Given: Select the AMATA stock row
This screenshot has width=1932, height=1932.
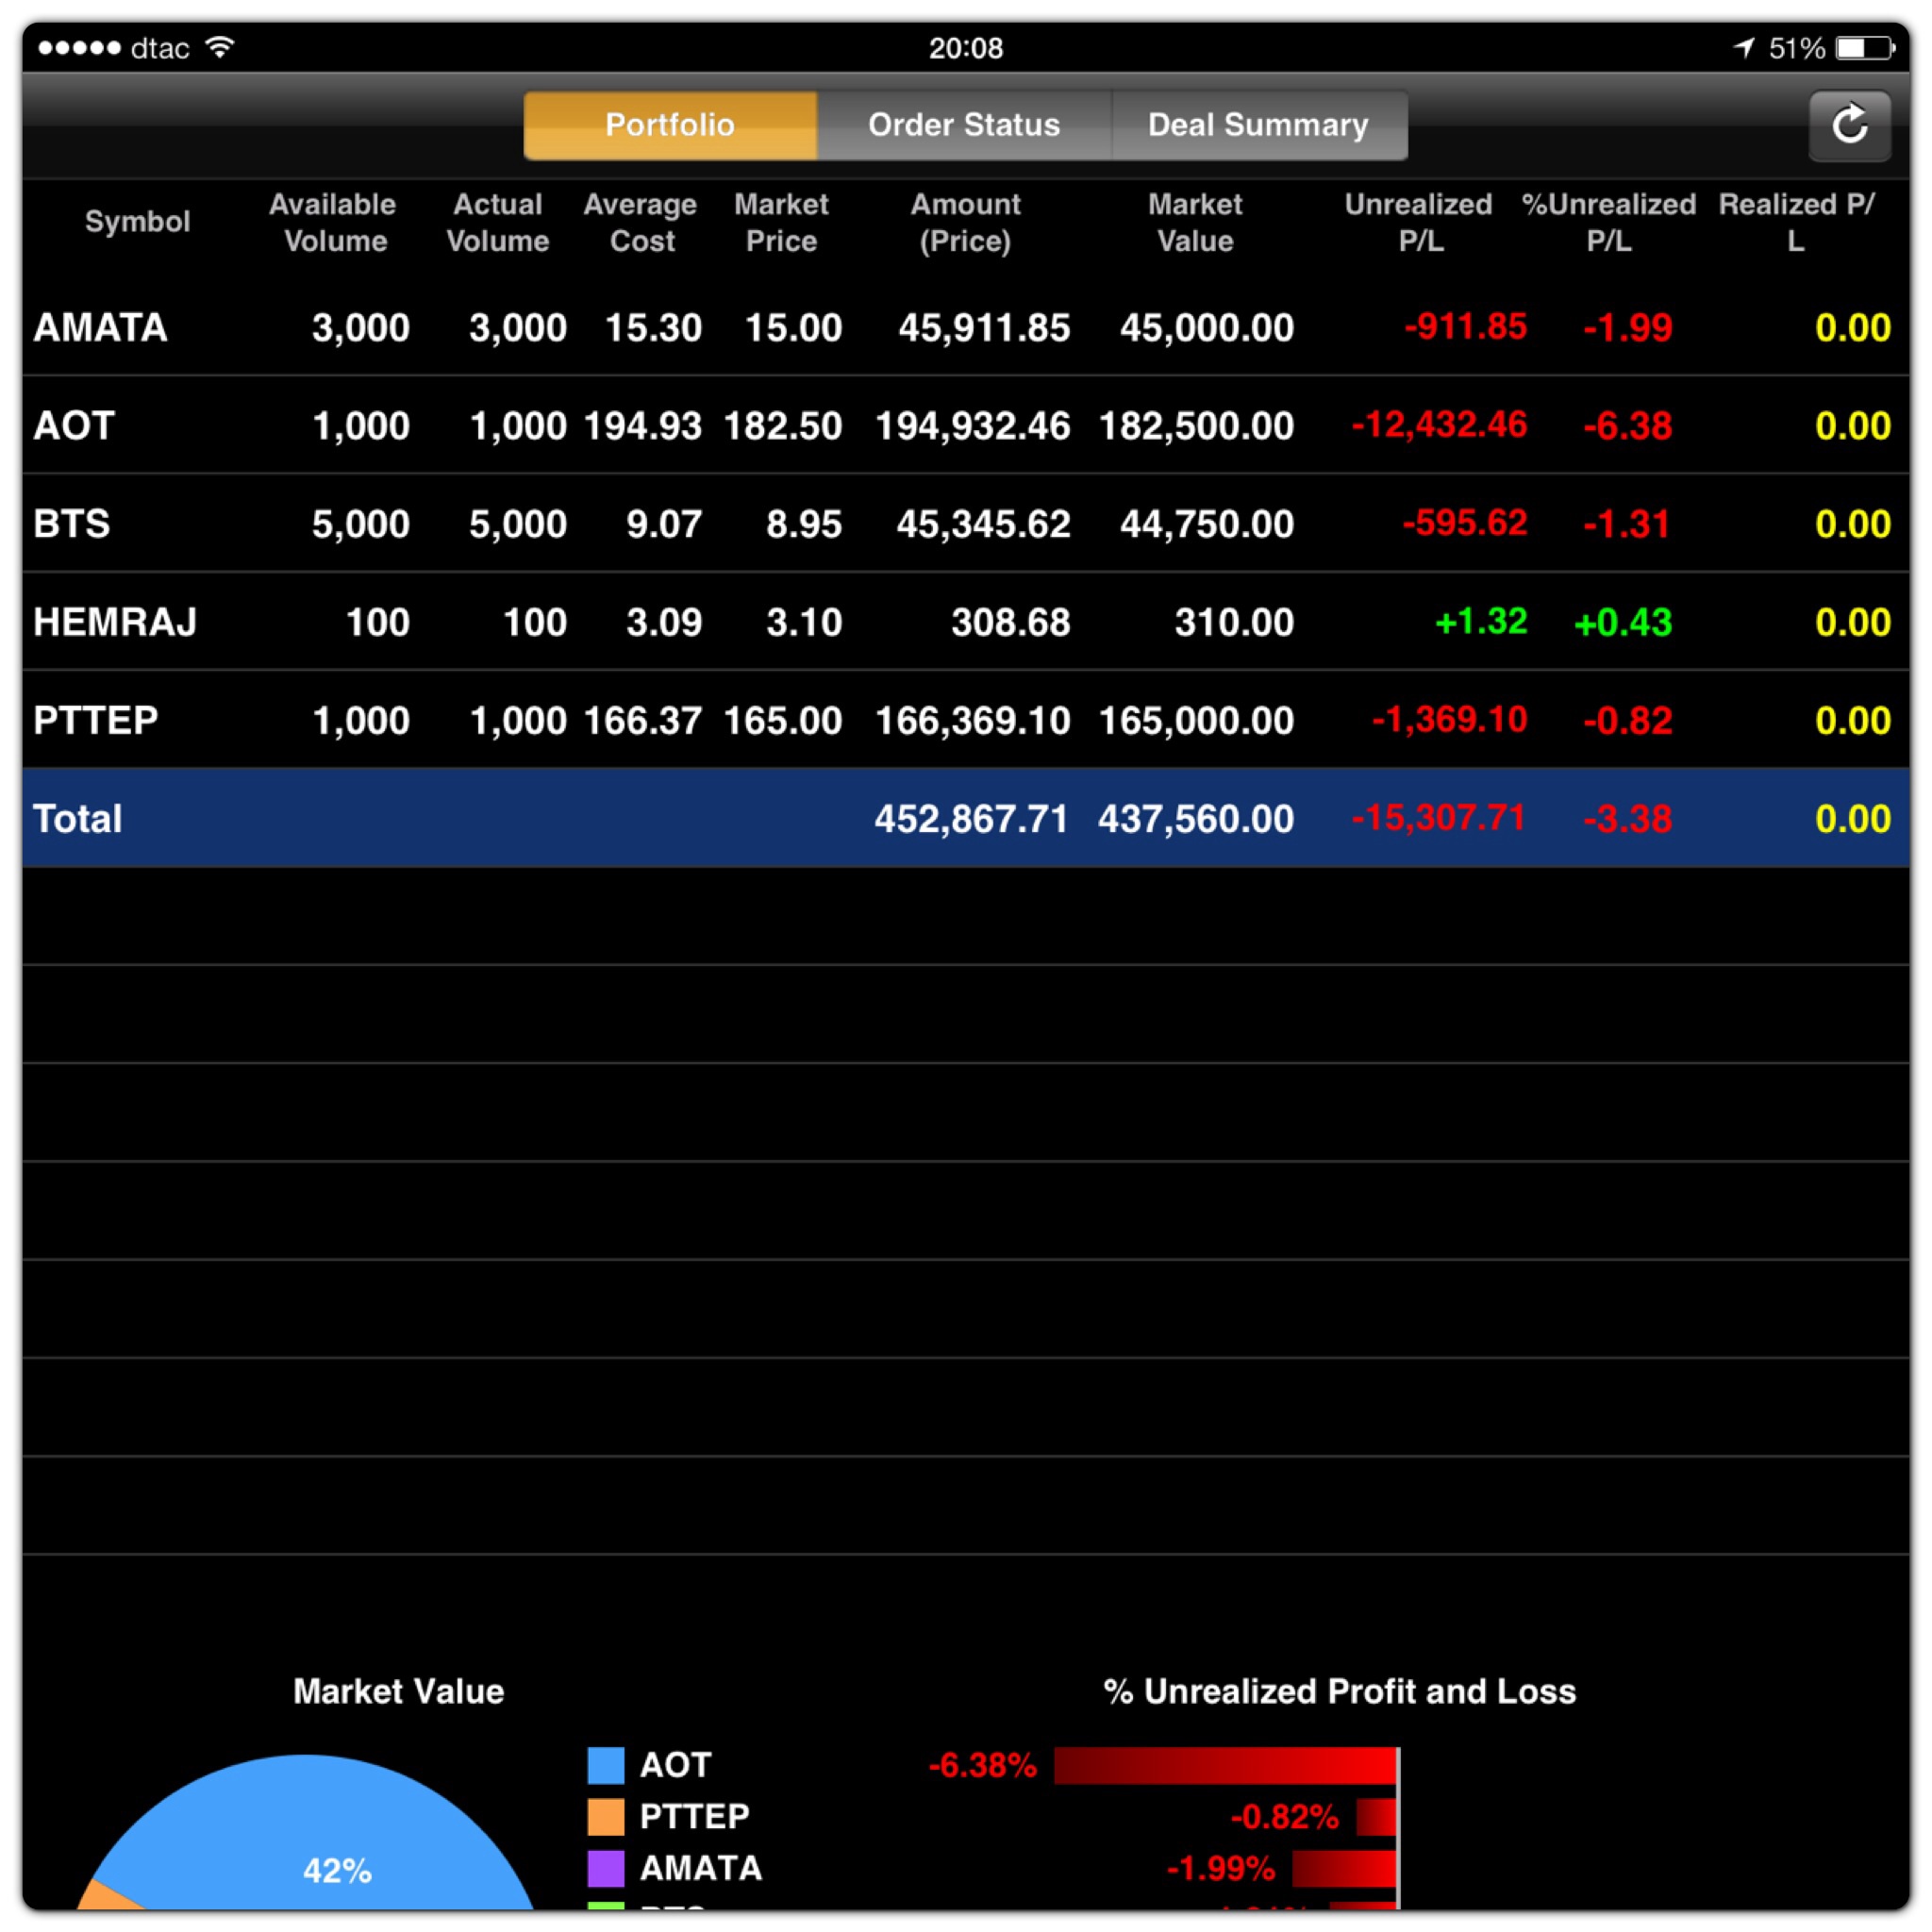Looking at the screenshot, I should tap(100, 328).
